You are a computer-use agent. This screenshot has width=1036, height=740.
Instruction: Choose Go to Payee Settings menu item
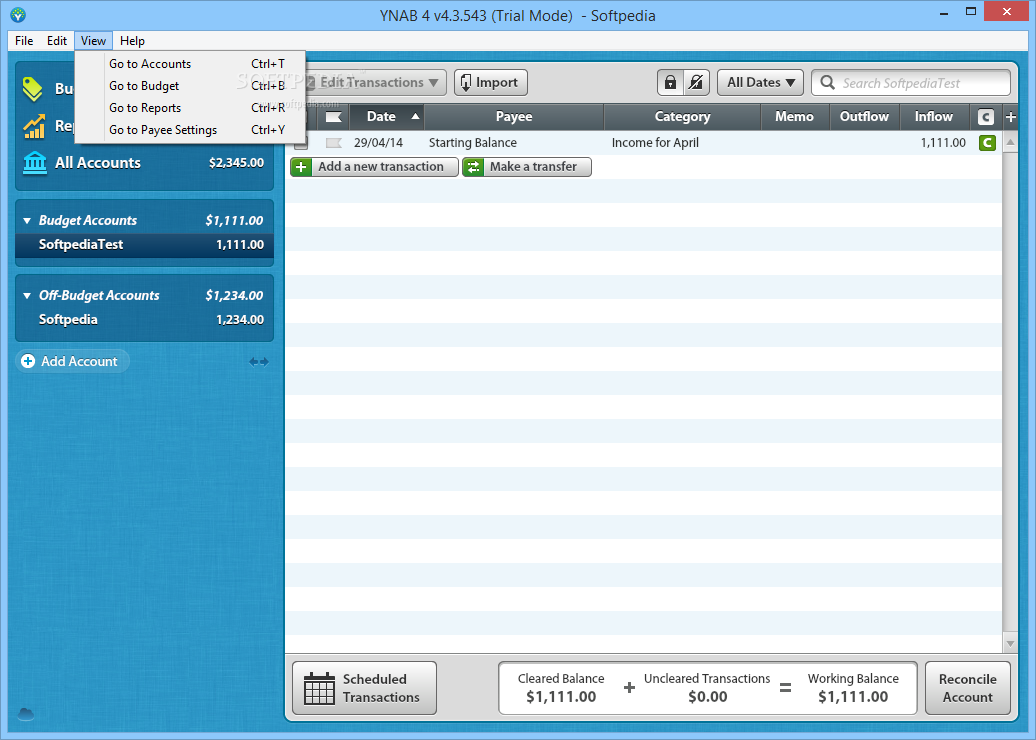190,130
